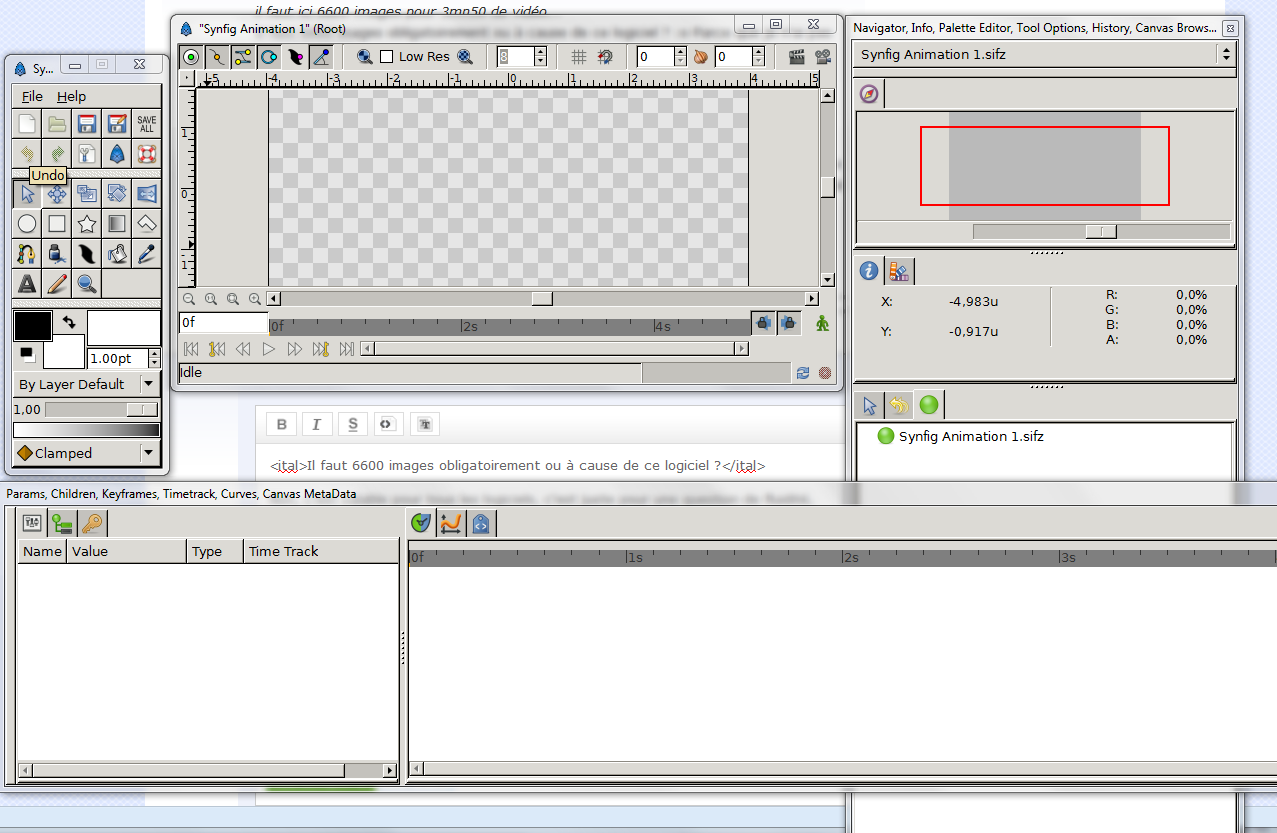The width and height of the screenshot is (1277, 833).
Task: Switch to the Curves tab icon
Action: pos(450,522)
